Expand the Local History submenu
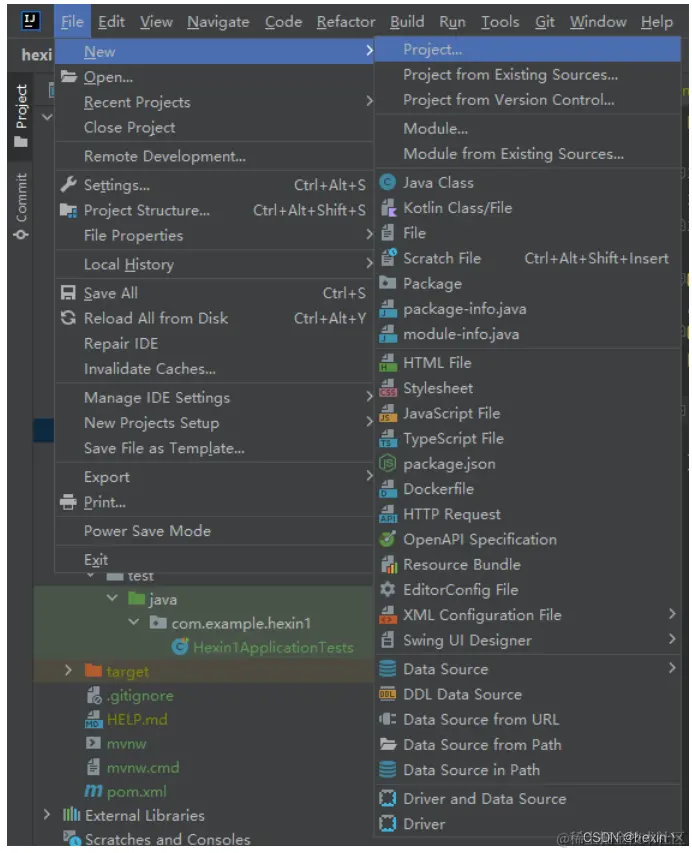This screenshot has width=692, height=853. coord(369,264)
